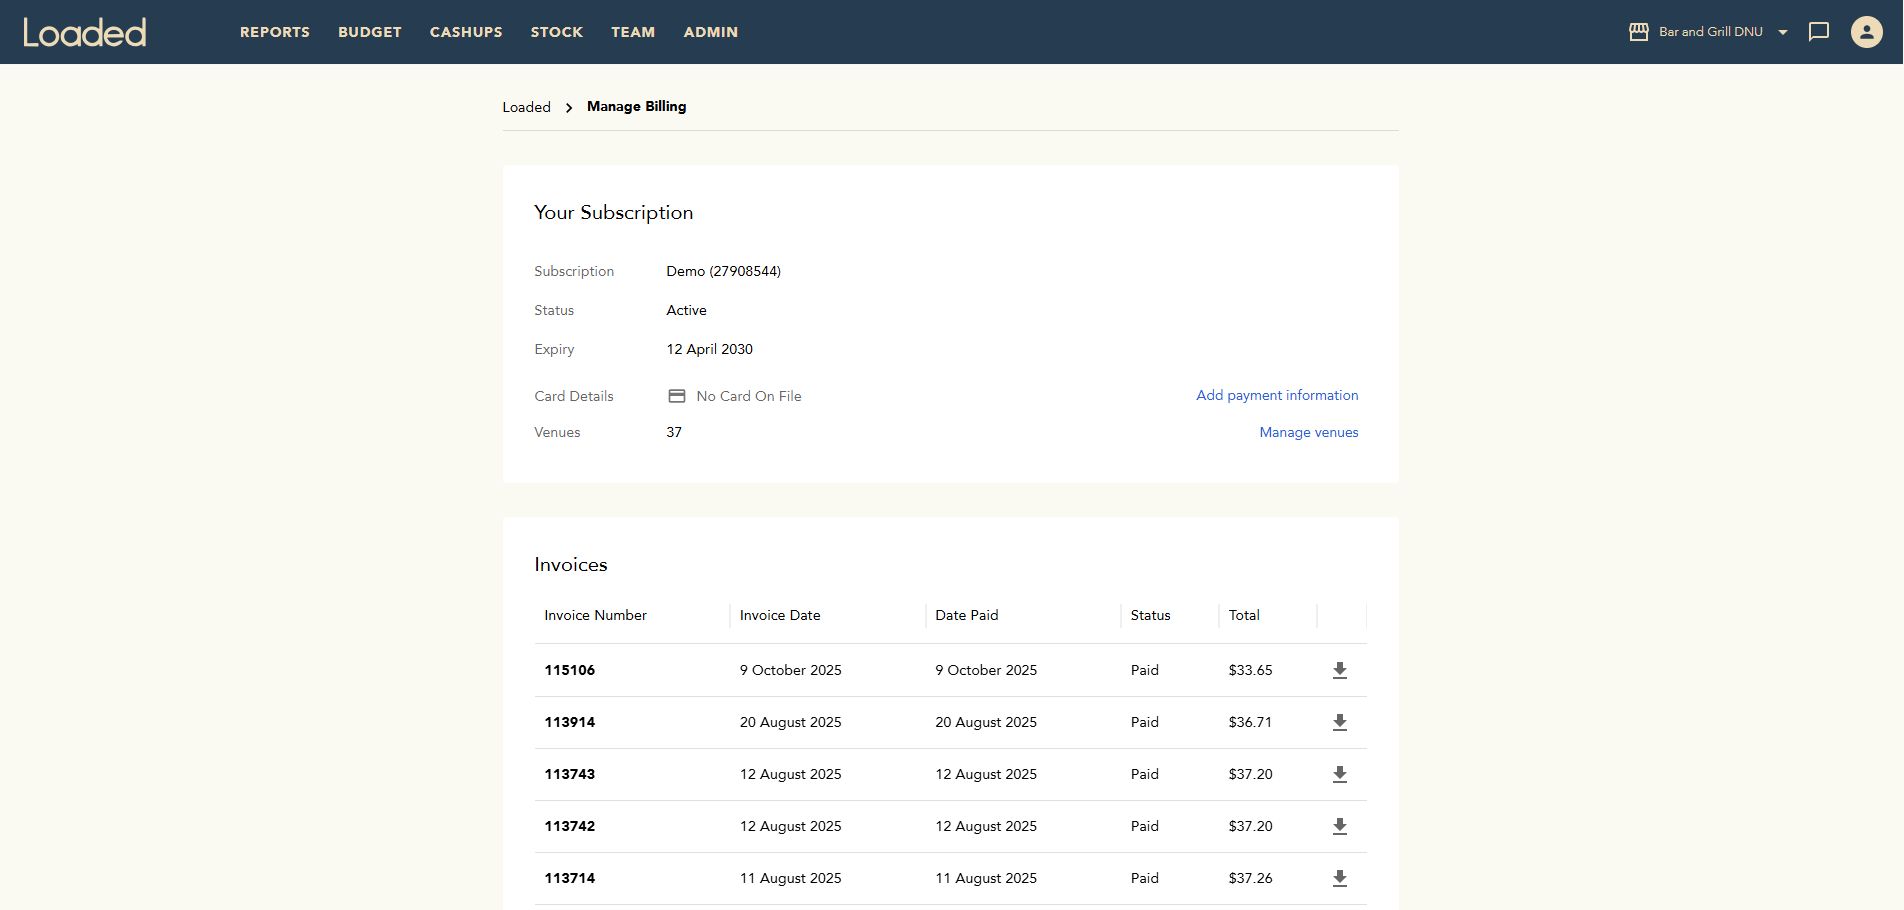Viewport: 1904px width, 910px height.
Task: Open the Stock menu
Action: click(x=557, y=32)
